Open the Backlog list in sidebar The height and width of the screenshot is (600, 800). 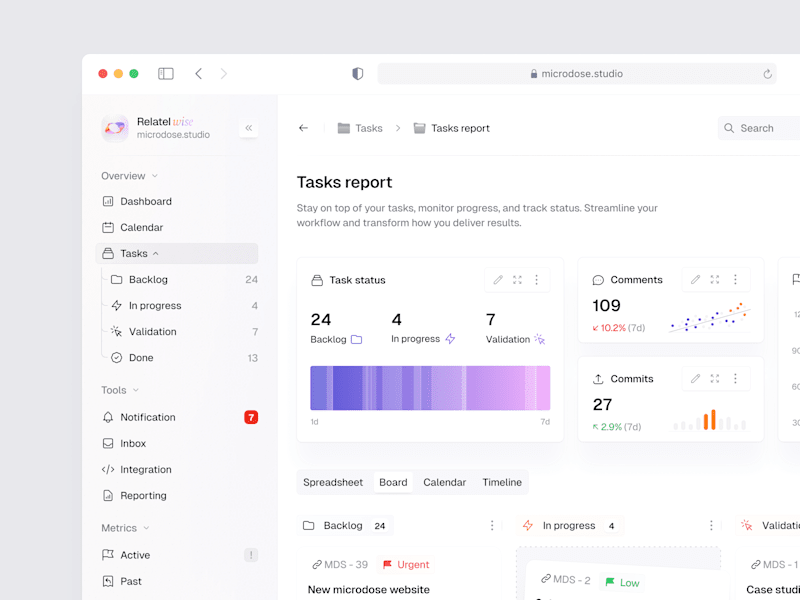[x=184, y=280]
